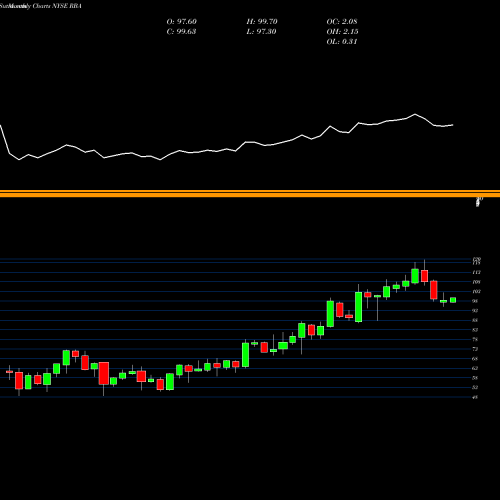Click the close price value C: 99.63
The width and height of the screenshot is (500, 500).
tap(181, 32)
